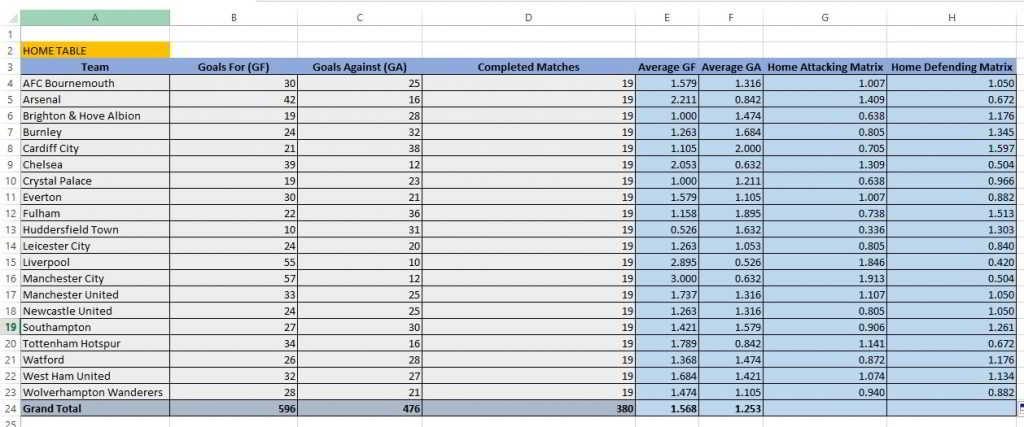The width and height of the screenshot is (1024, 427).
Task: Select the AFC Bournemouth cell
Action: (95, 83)
